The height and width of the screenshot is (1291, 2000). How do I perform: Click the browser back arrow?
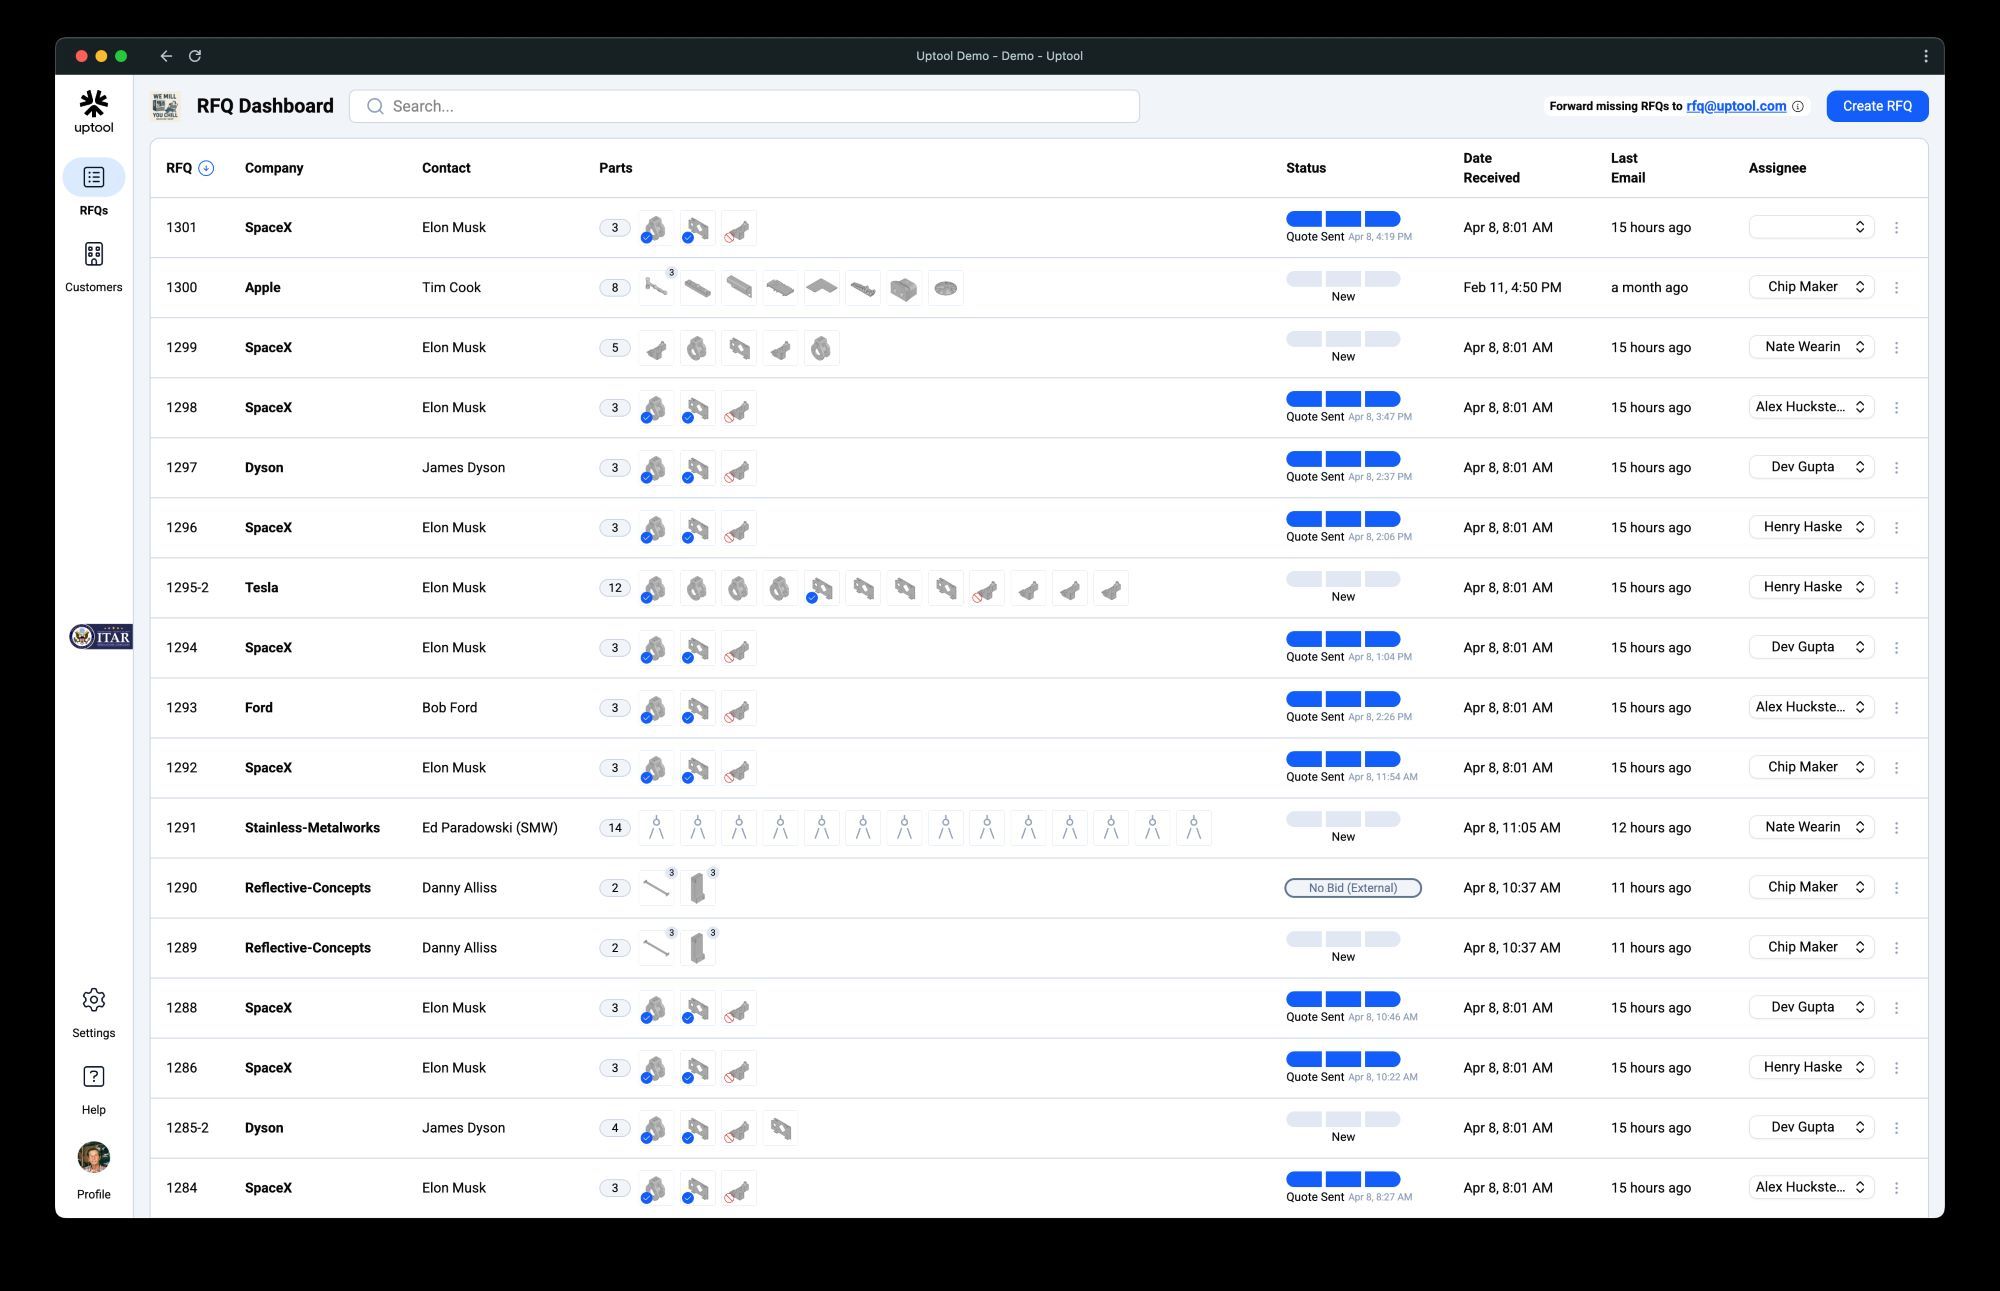coord(166,56)
